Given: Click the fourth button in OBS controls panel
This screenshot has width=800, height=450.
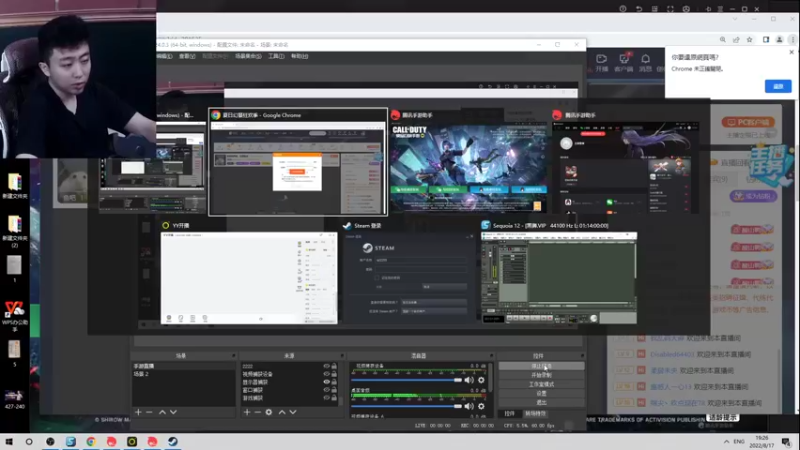Looking at the screenshot, I should coord(541,393).
